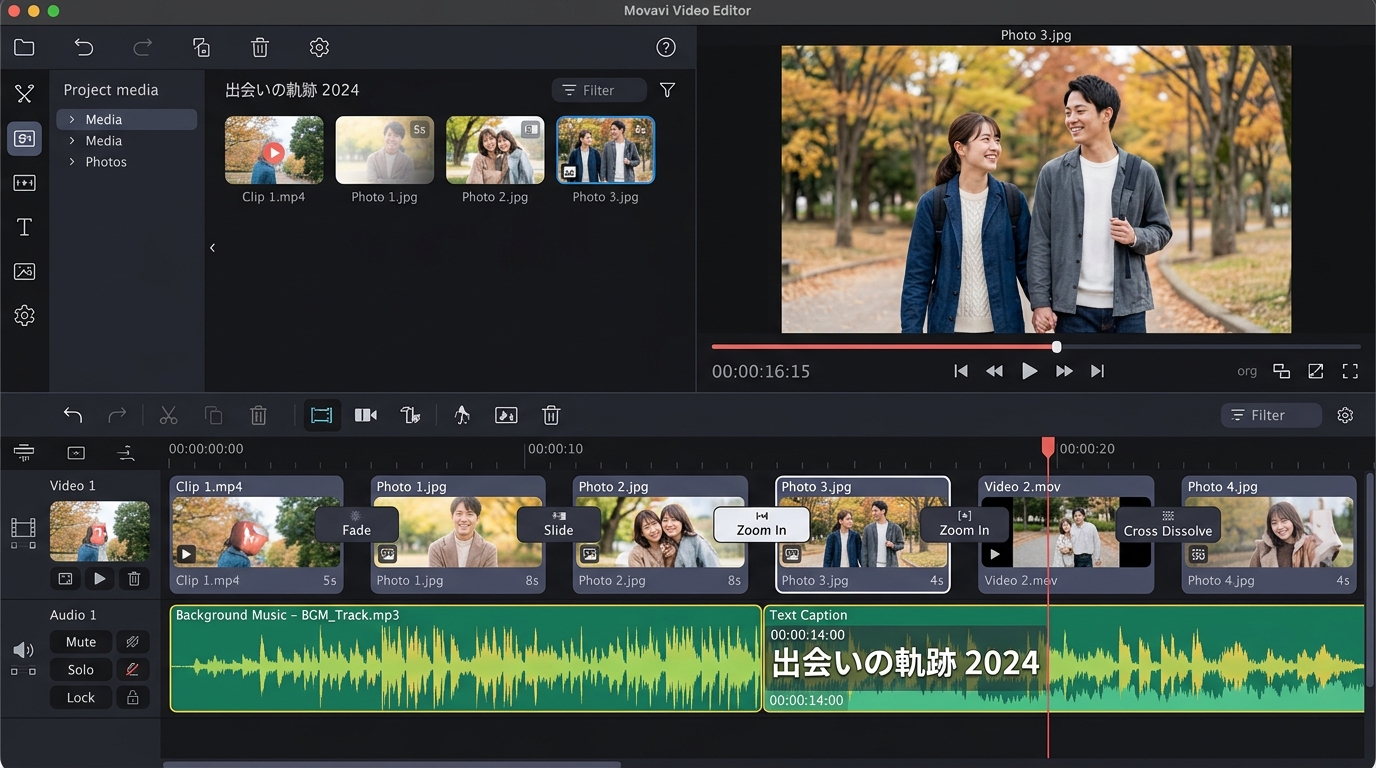Click the trash icon in the top toolbar
The image size is (1376, 768).
pos(260,47)
